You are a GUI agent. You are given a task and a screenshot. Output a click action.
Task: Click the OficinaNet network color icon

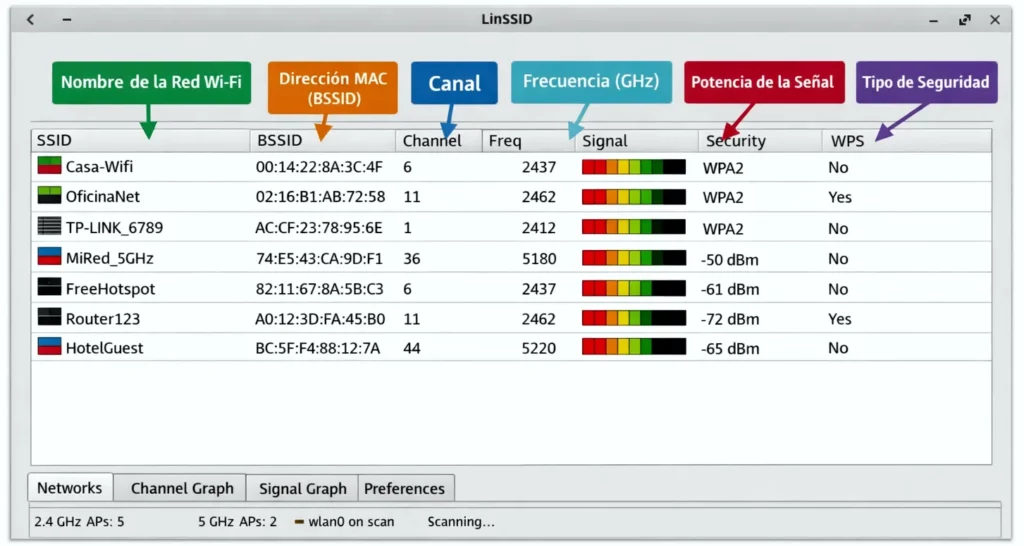click(x=49, y=196)
